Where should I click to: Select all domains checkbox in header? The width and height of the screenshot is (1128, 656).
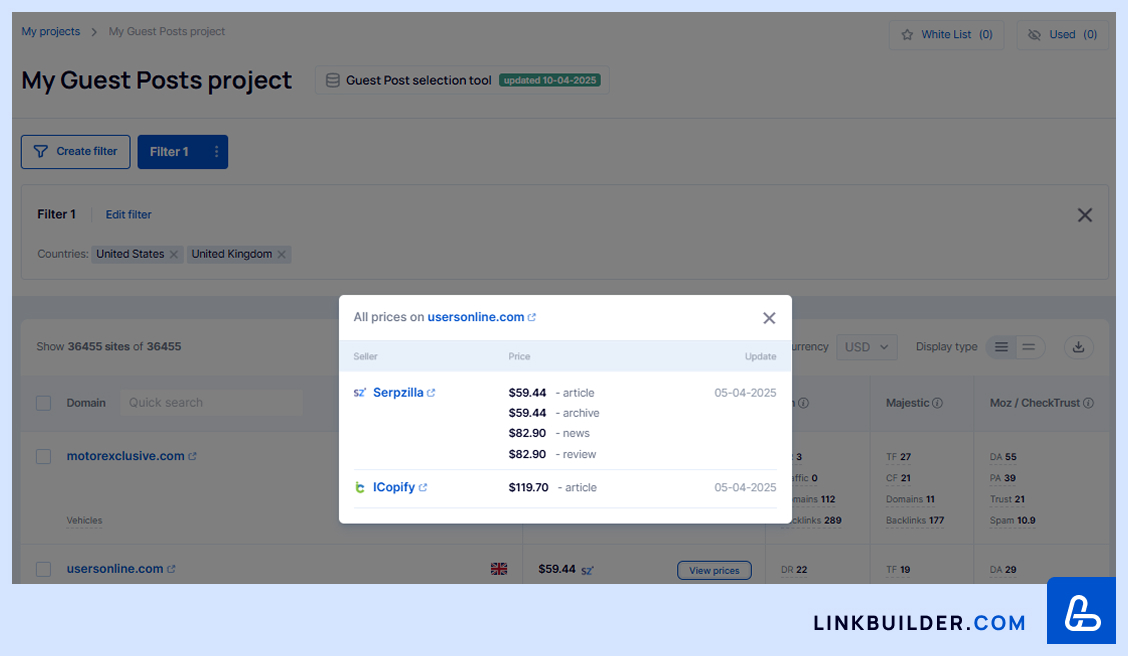44,403
